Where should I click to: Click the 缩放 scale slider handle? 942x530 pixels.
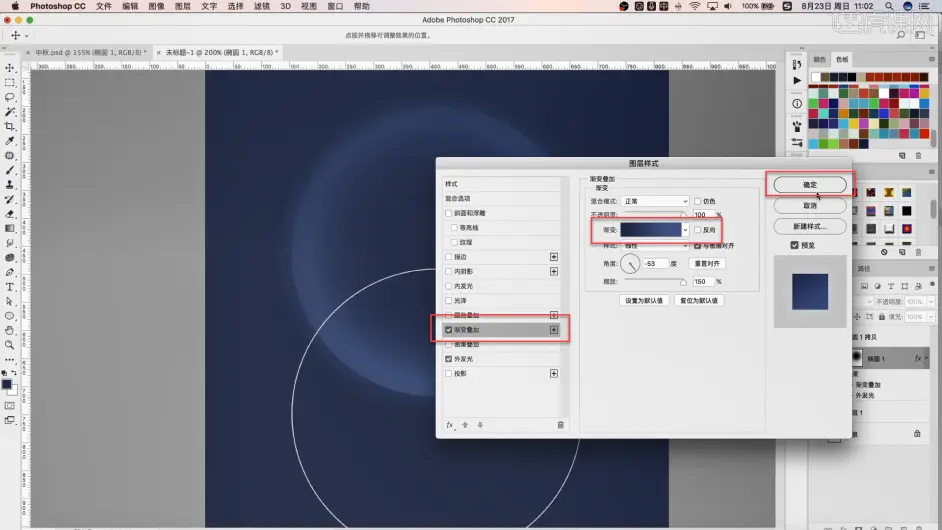[x=683, y=282]
